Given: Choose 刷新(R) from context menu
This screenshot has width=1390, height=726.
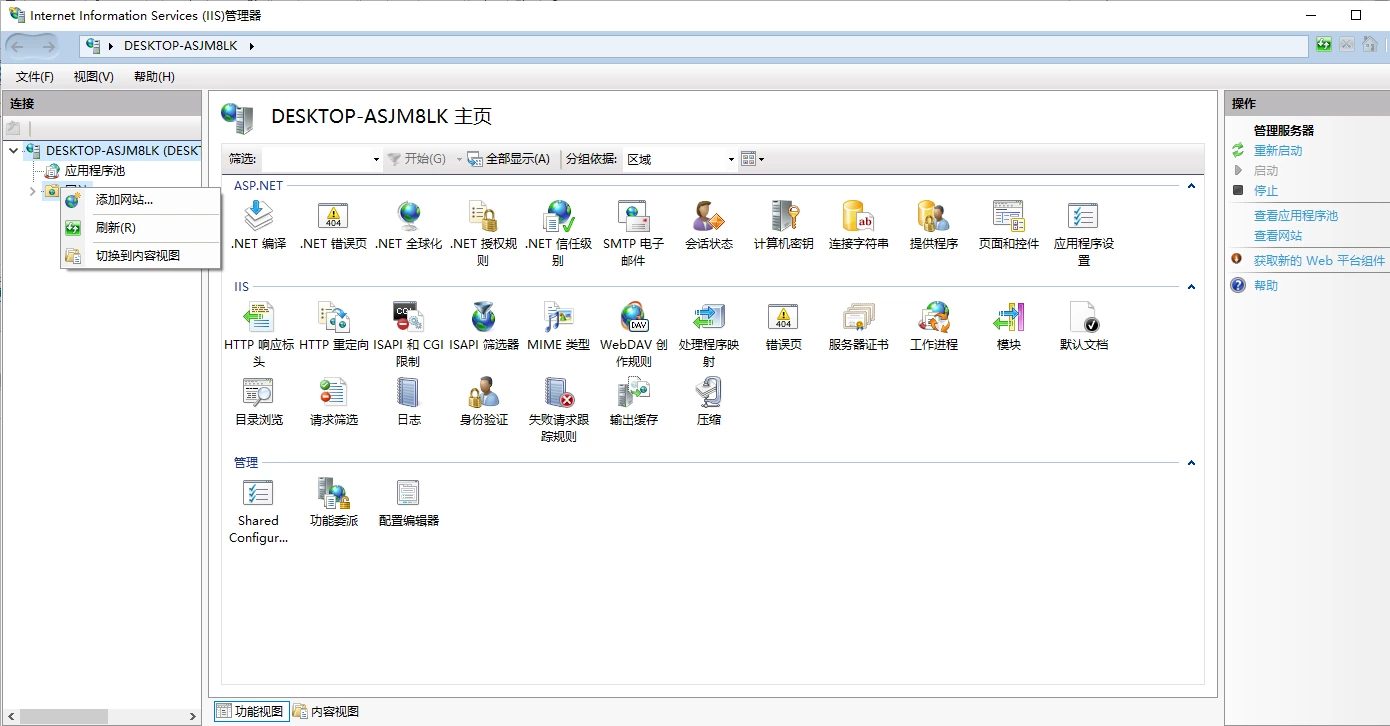Looking at the screenshot, I should tap(141, 228).
